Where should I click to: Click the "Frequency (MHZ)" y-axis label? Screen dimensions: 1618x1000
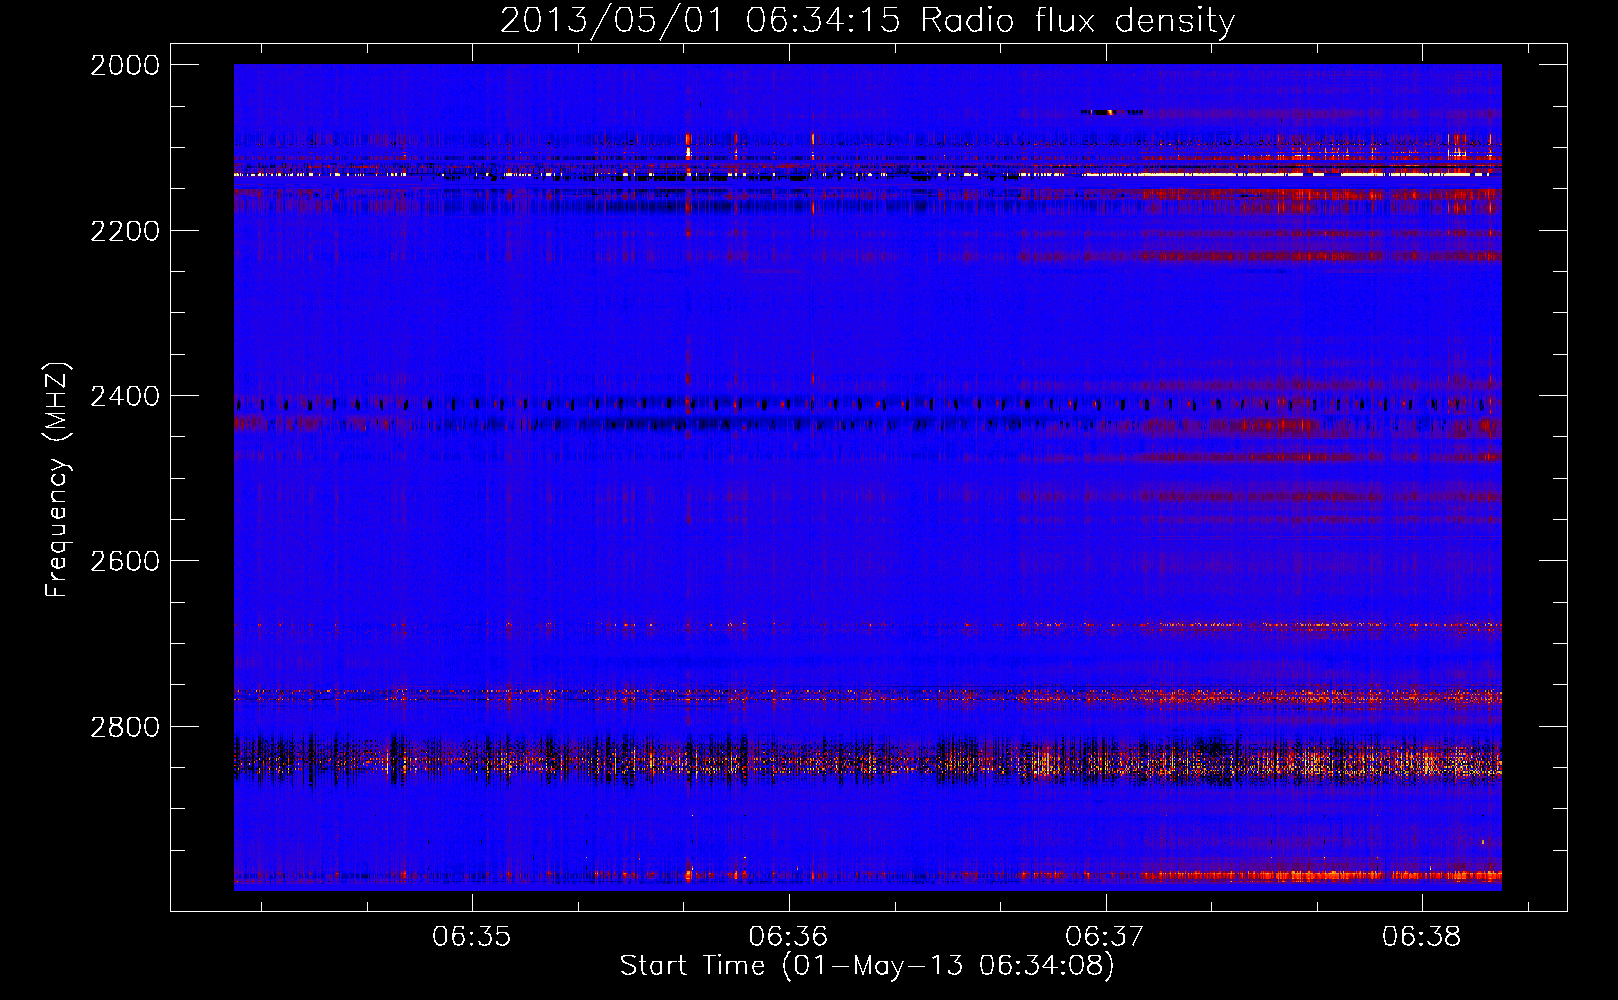click(58, 480)
